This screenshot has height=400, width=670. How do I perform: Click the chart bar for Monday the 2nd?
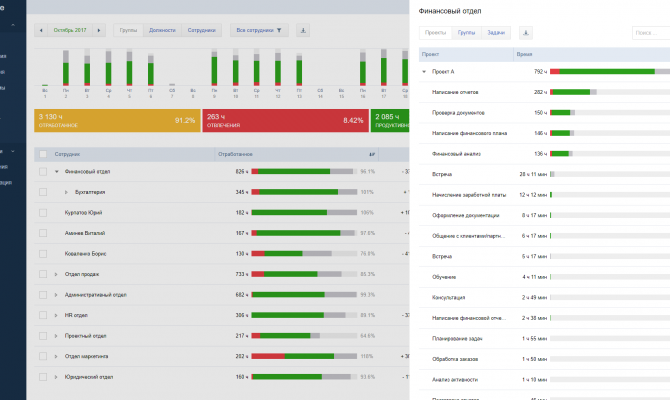(x=66, y=68)
